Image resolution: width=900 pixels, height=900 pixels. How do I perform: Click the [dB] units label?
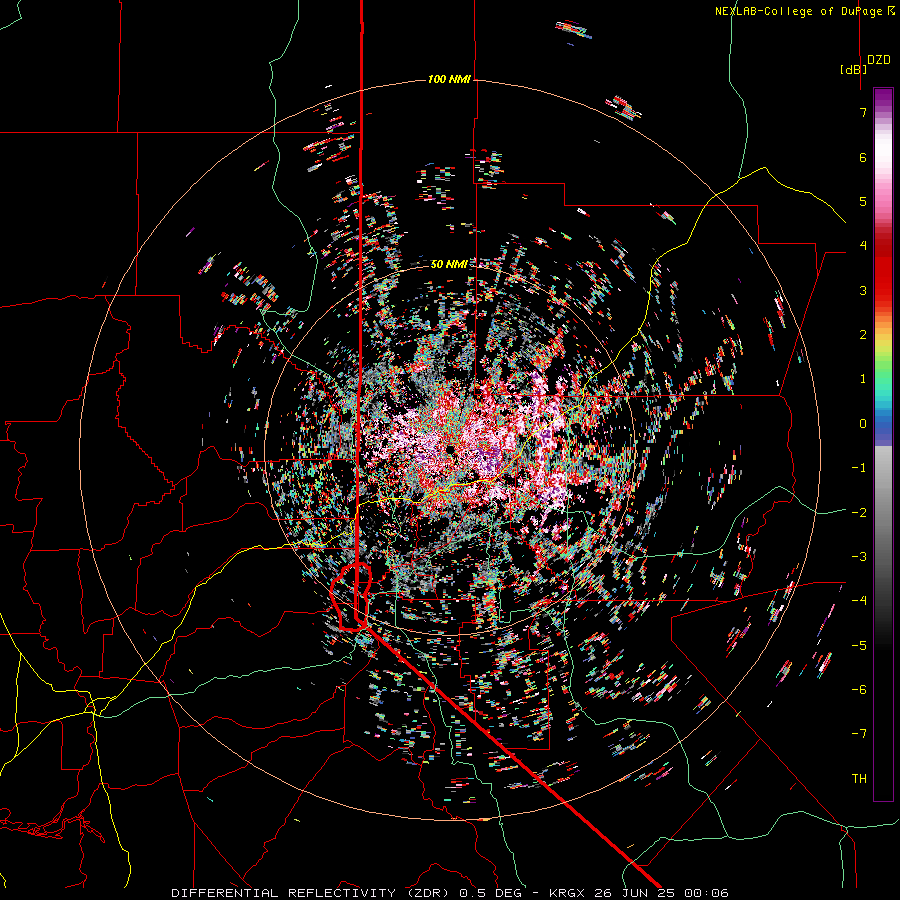click(x=853, y=69)
